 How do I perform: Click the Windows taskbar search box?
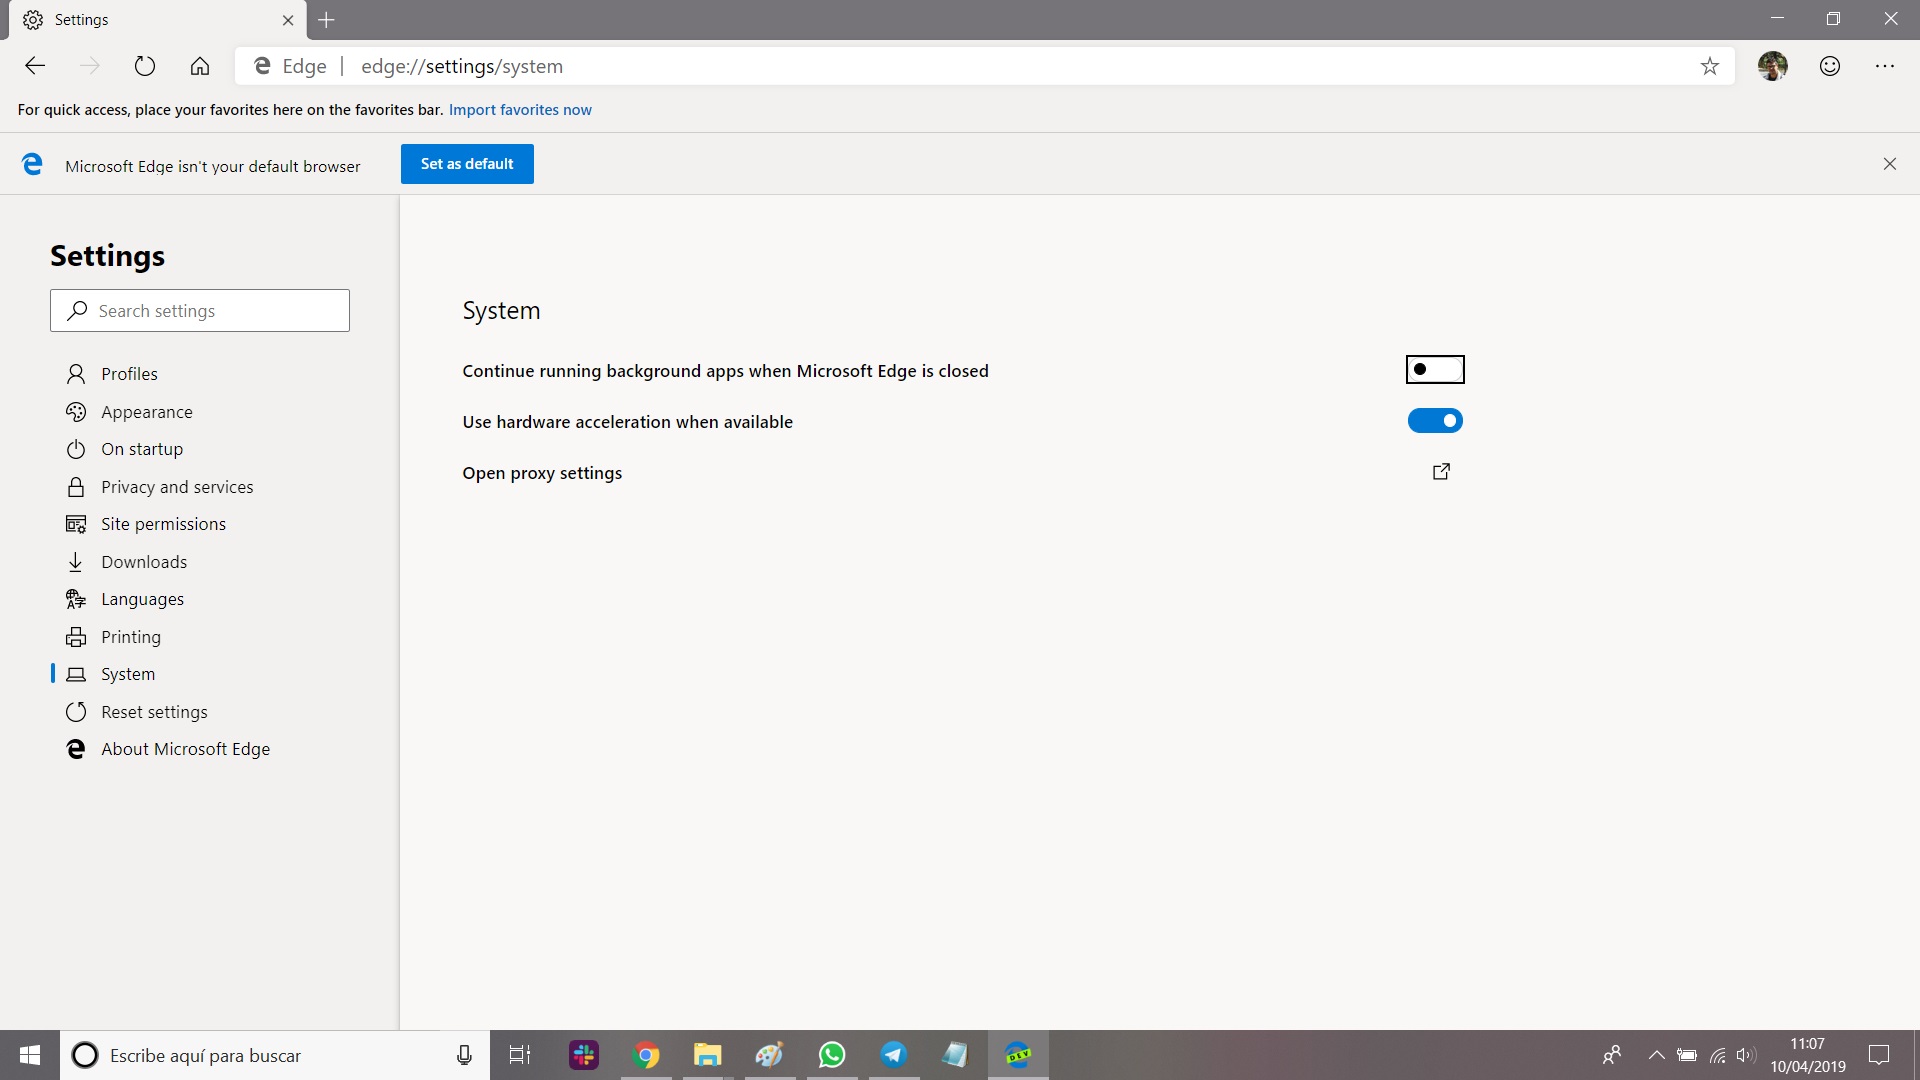275,1055
